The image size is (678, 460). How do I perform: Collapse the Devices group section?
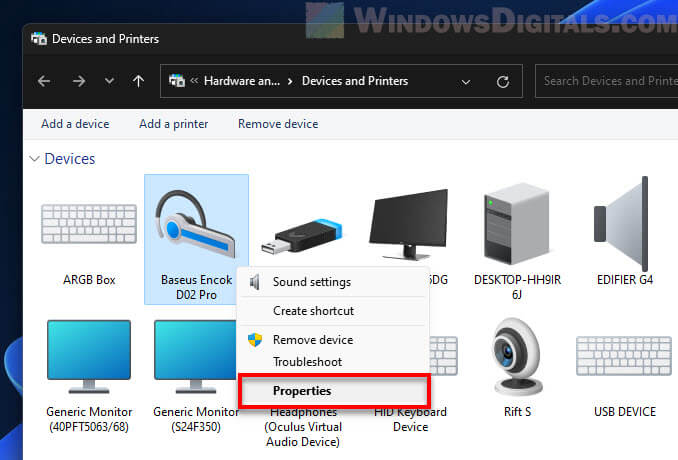pos(35,159)
